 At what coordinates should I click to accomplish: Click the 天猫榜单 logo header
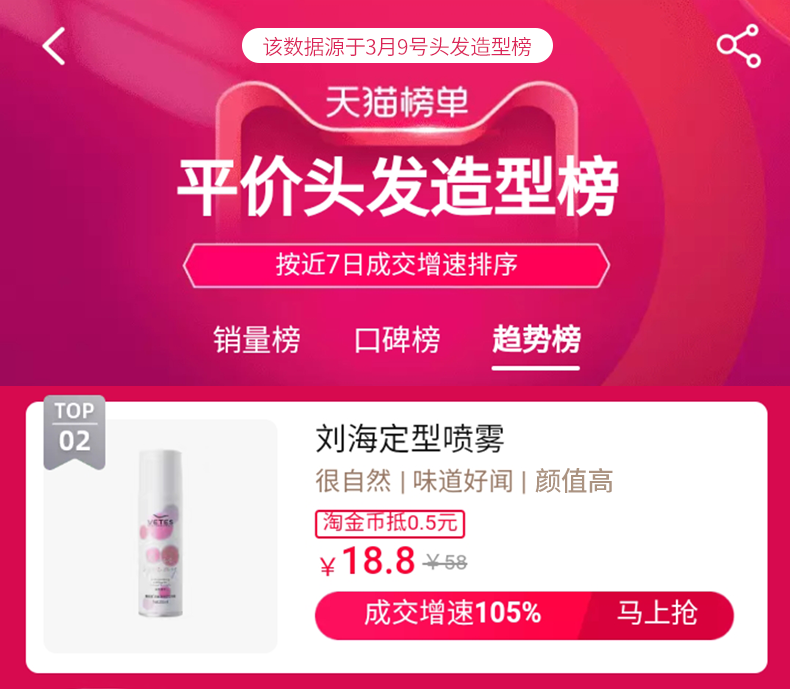coord(397,102)
